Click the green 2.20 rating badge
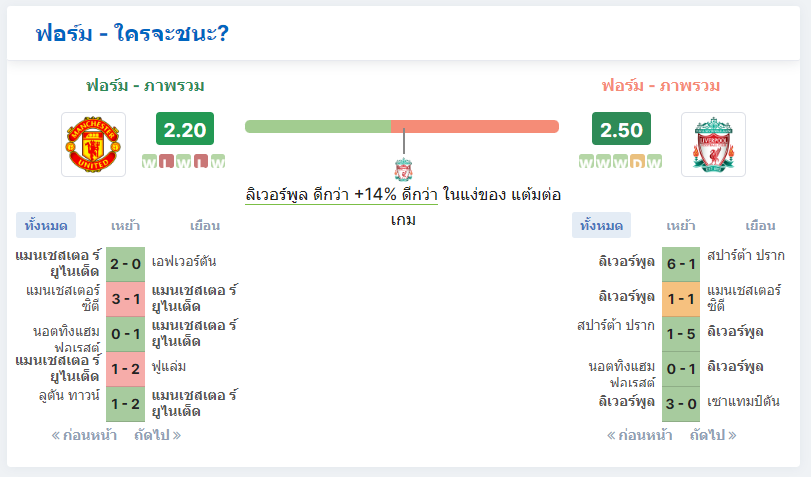Image resolution: width=811 pixels, height=477 pixels. click(x=185, y=129)
